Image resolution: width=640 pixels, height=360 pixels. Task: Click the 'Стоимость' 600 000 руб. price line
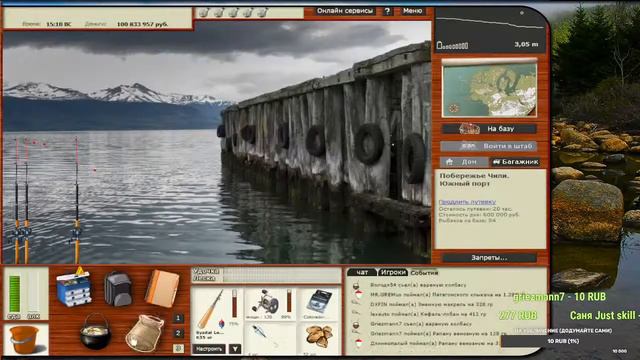479,214
